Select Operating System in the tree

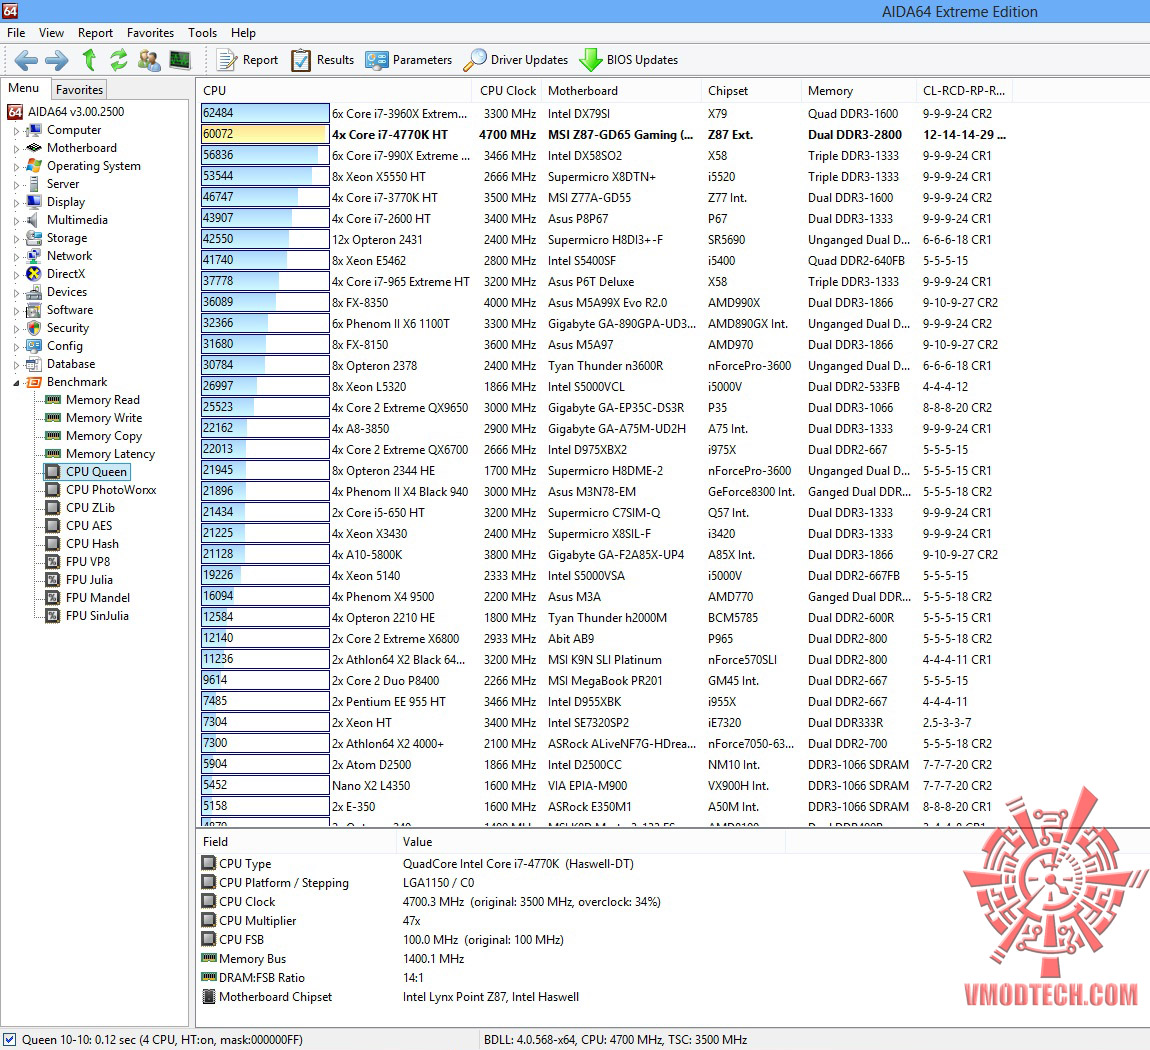(x=93, y=166)
